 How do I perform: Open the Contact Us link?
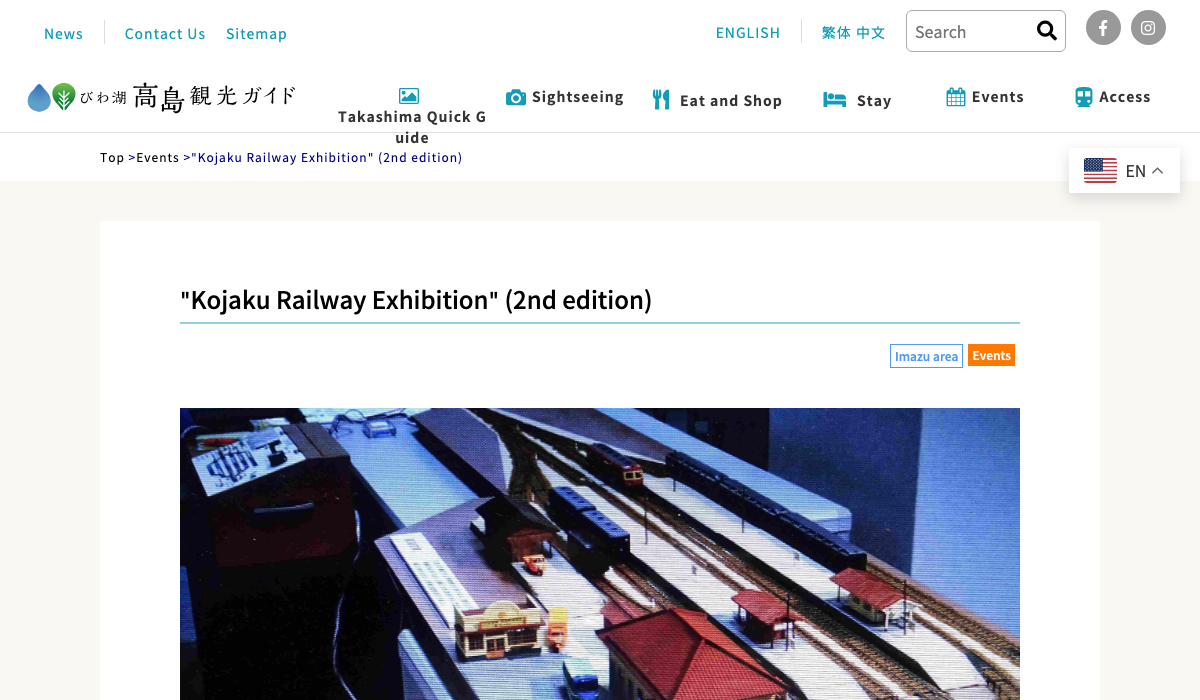click(165, 34)
